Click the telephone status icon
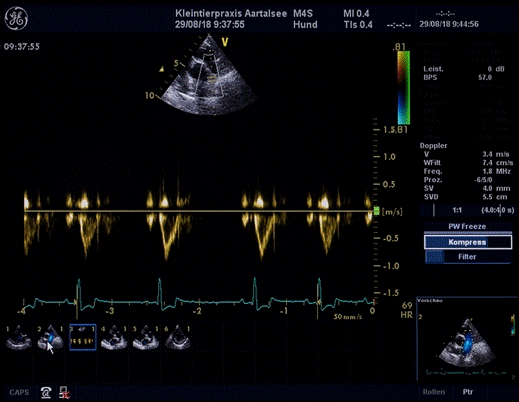 tap(46, 392)
